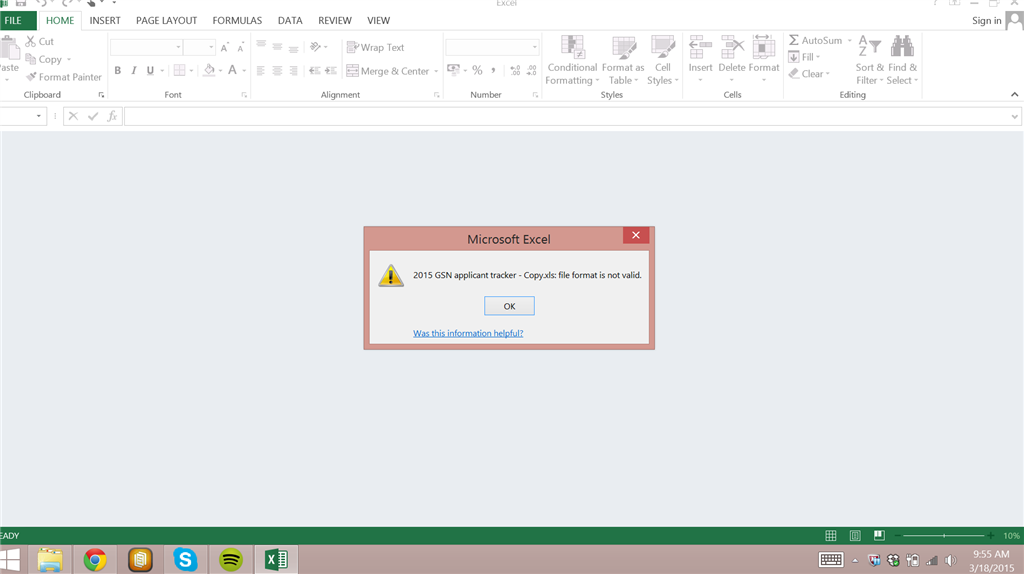Open the Borders button
1024x574 pixels.
[180, 71]
